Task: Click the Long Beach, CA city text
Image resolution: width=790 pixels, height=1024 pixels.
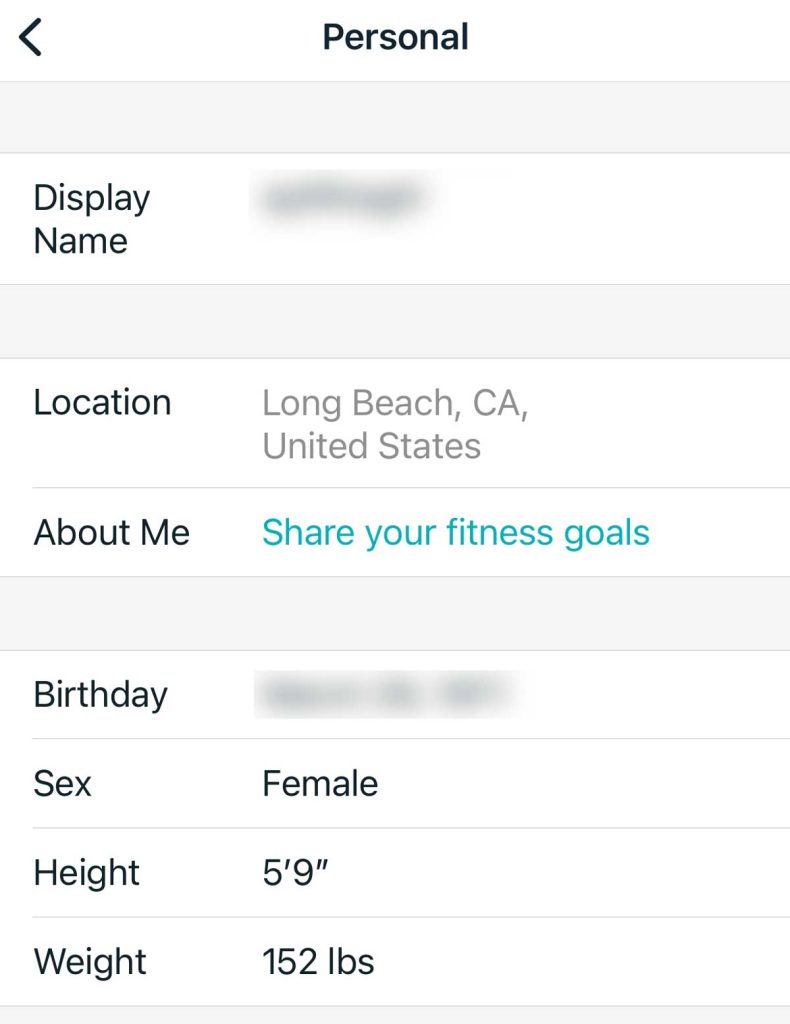Action: (395, 403)
